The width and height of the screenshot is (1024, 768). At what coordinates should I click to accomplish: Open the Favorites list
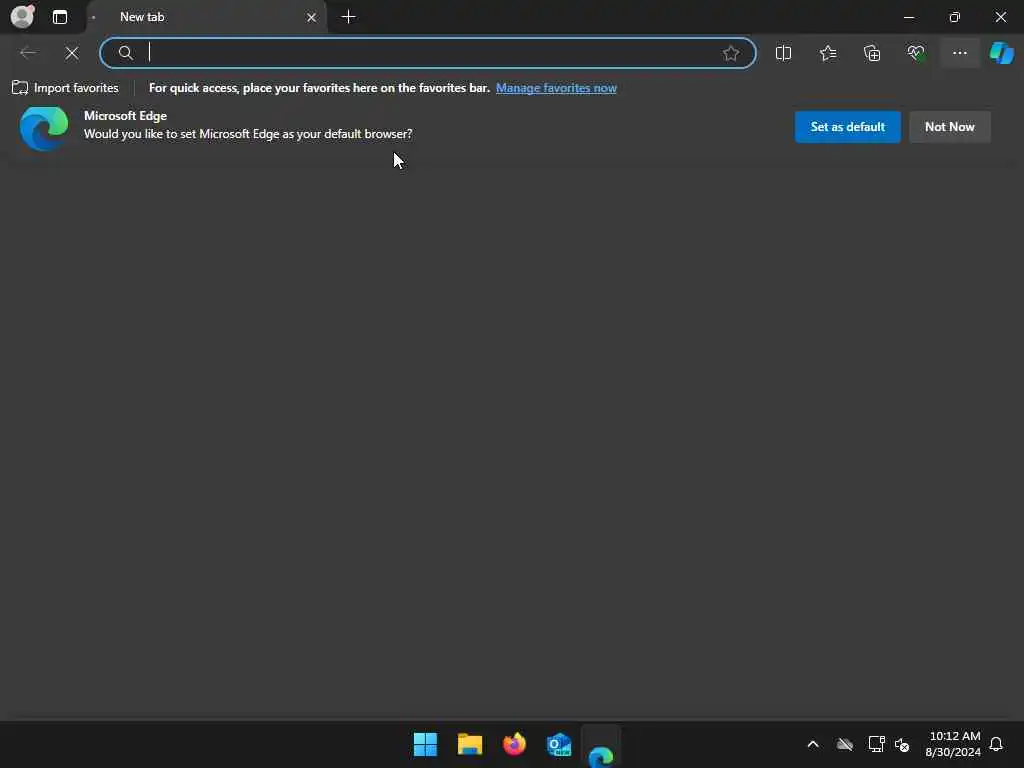pyautogui.click(x=827, y=53)
